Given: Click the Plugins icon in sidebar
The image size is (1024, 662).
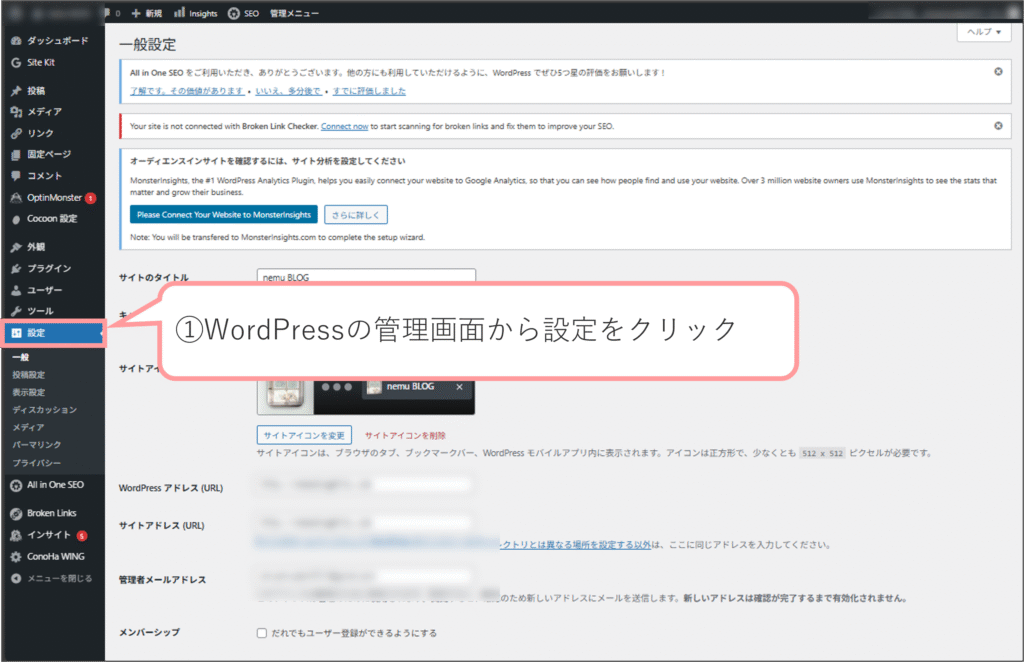Looking at the screenshot, I should tap(16, 268).
